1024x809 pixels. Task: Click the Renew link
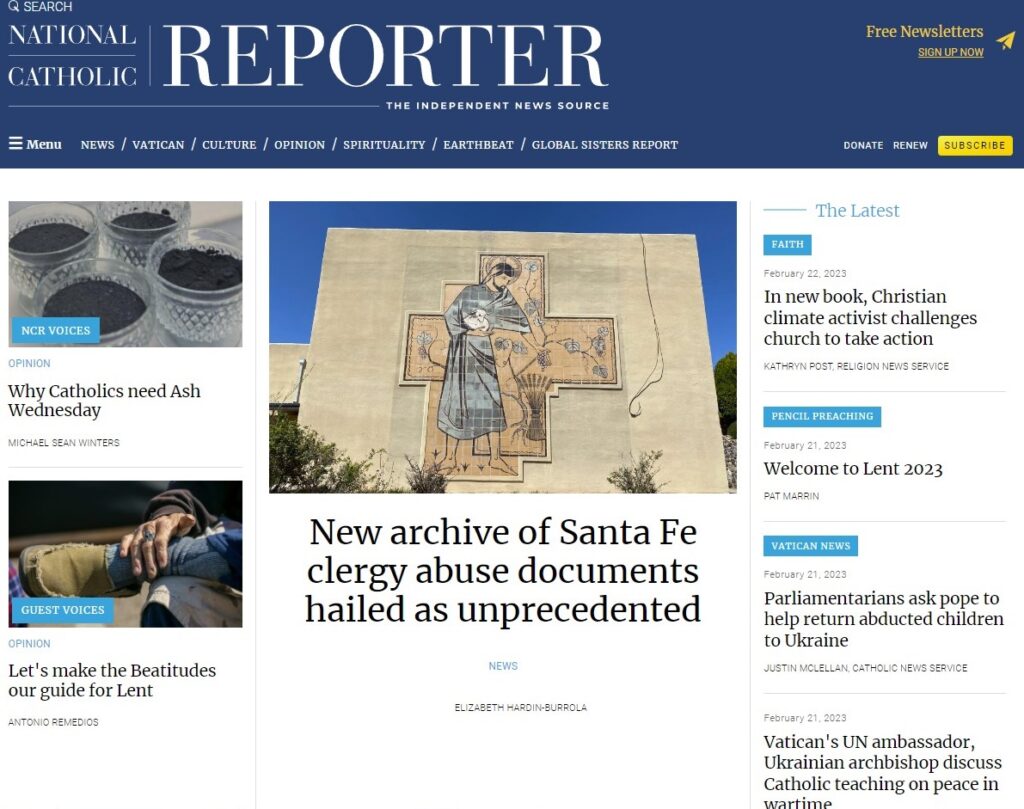(910, 145)
